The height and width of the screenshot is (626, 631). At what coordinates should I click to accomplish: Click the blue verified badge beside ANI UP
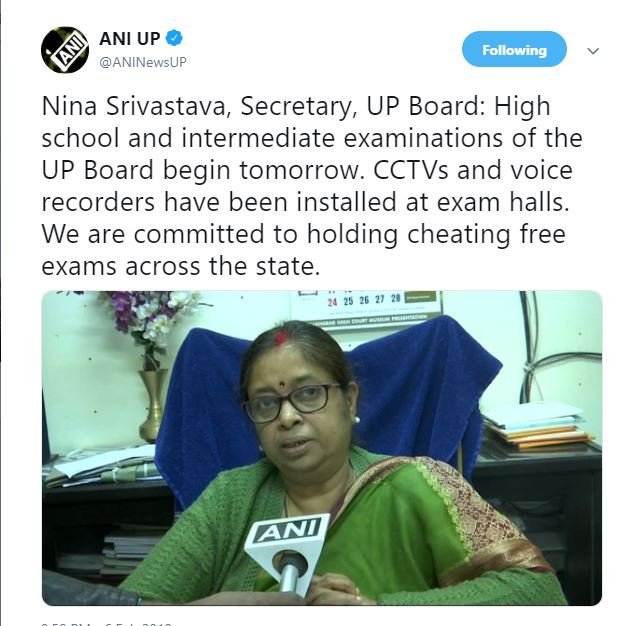pos(174,38)
